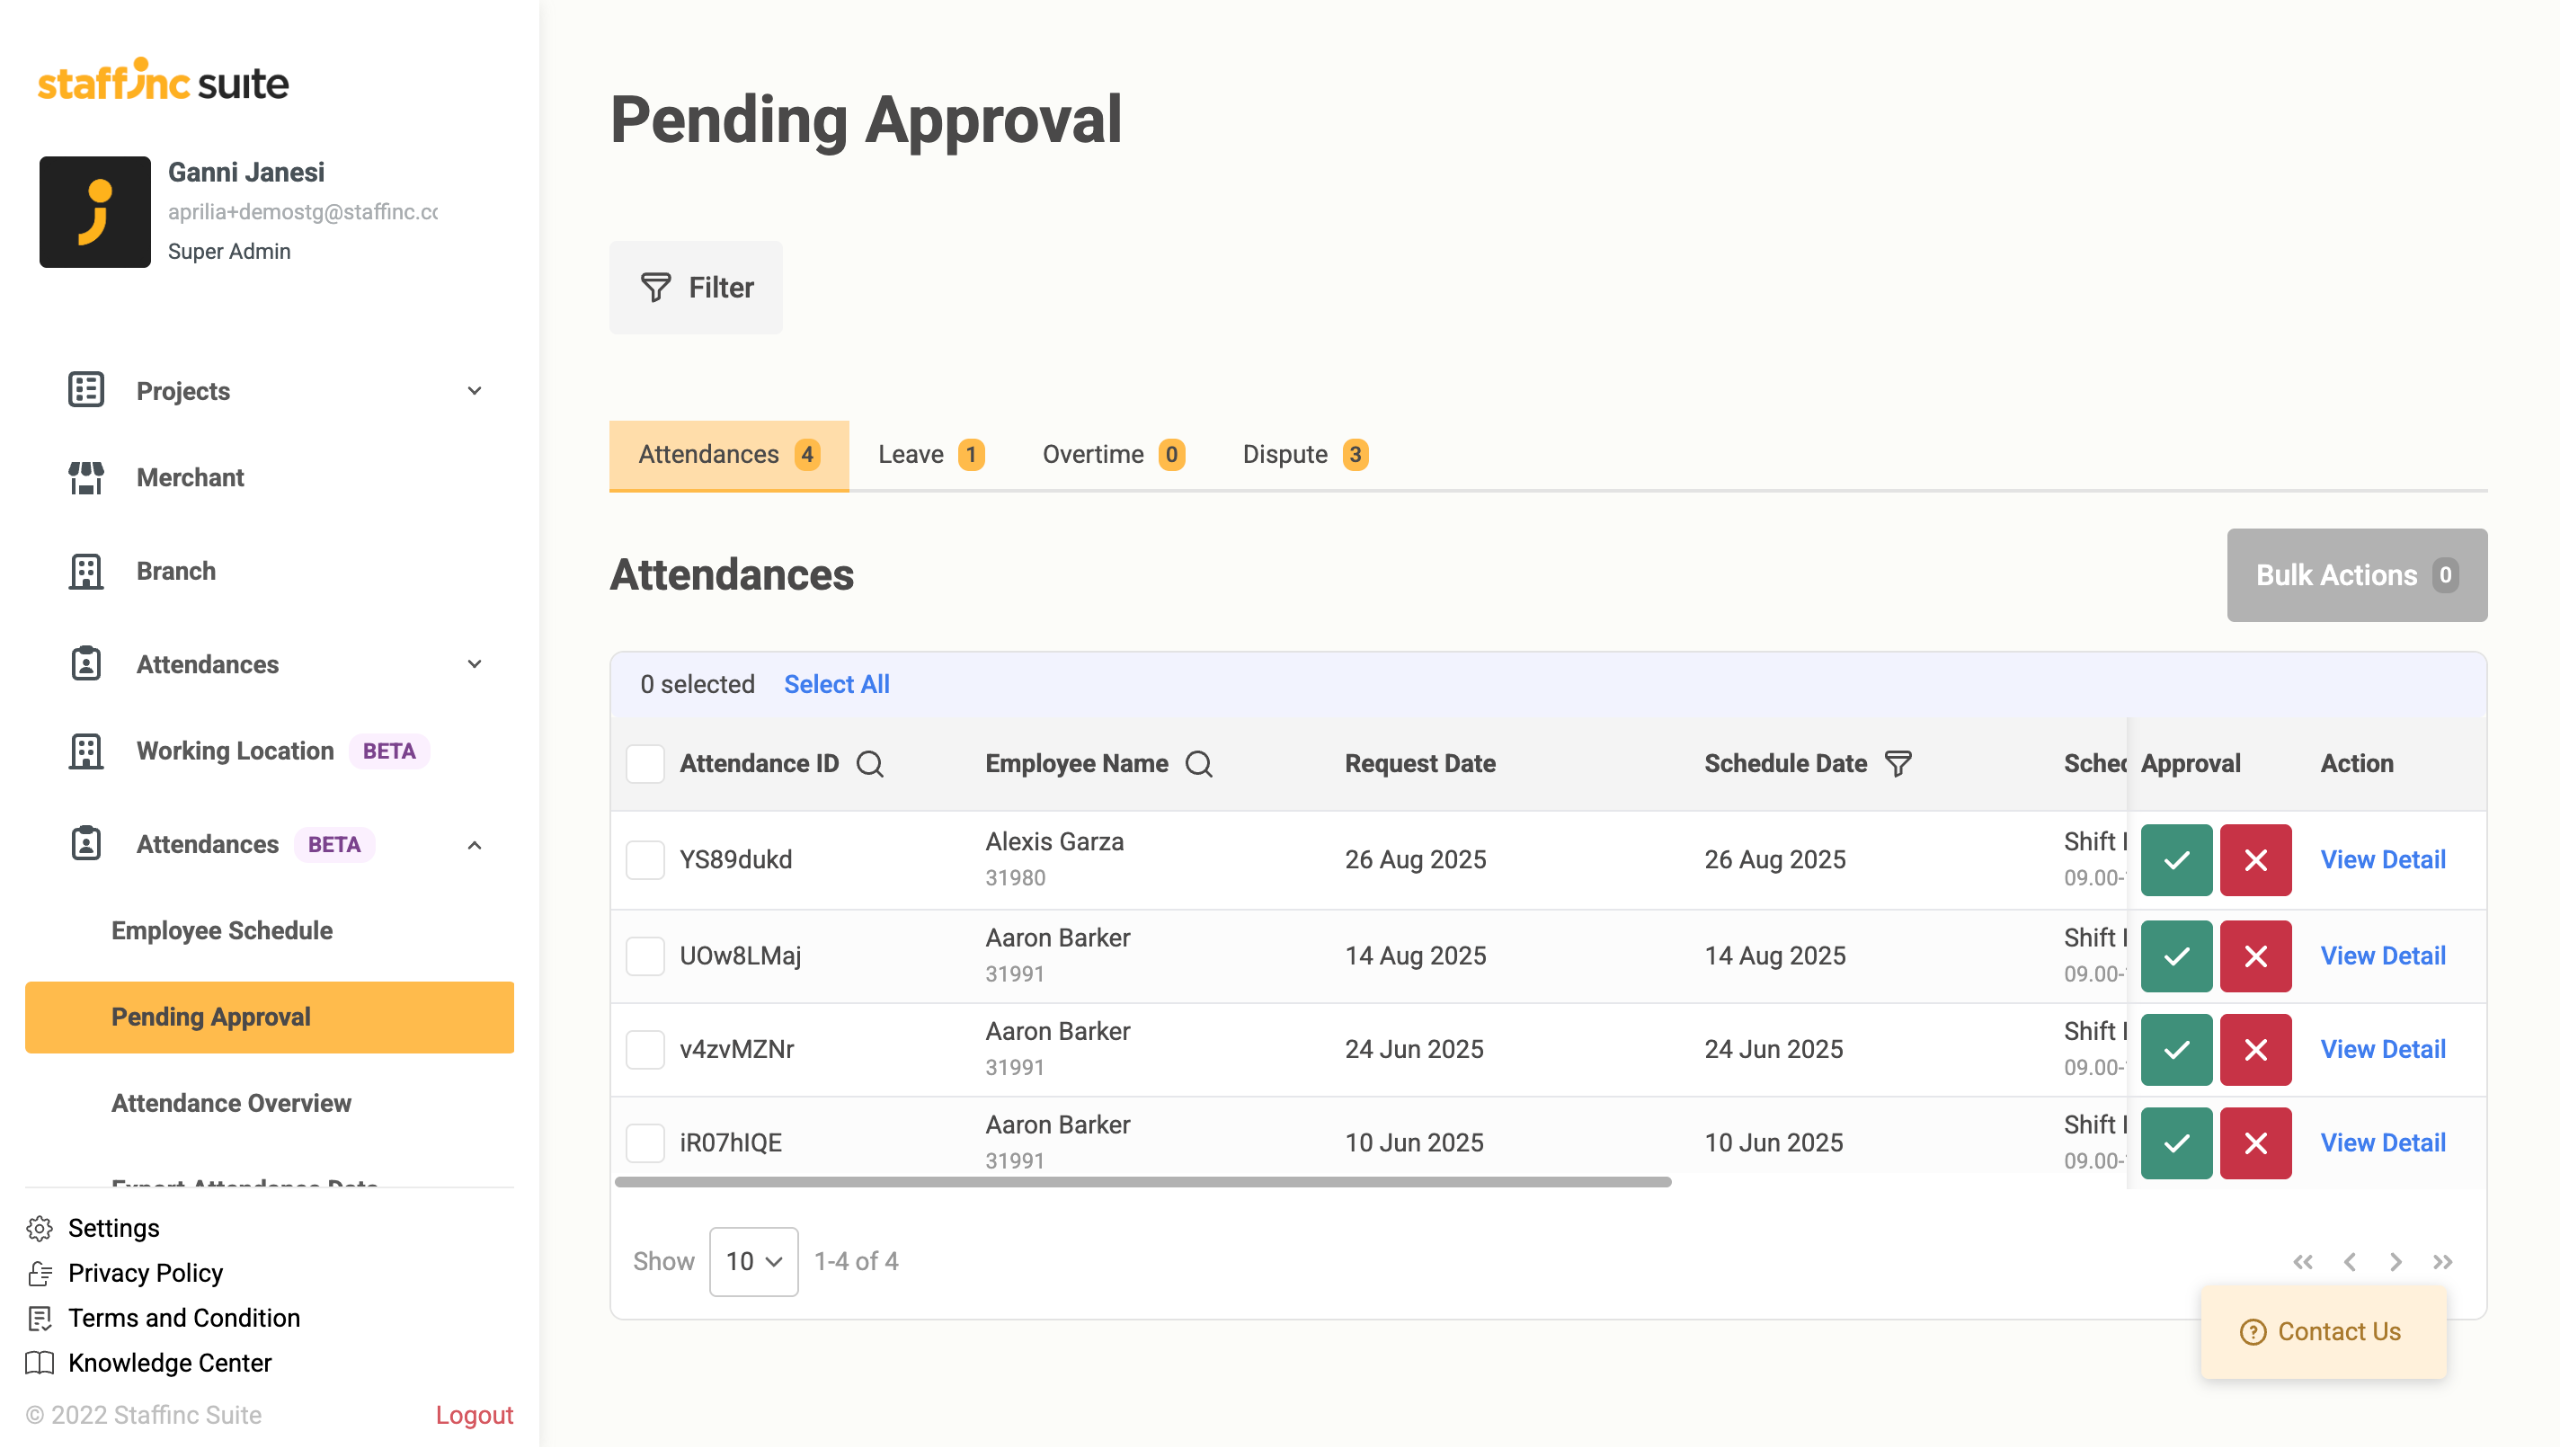Select the checkbox for v4zvMZNr
The width and height of the screenshot is (2560, 1447).
(x=645, y=1050)
